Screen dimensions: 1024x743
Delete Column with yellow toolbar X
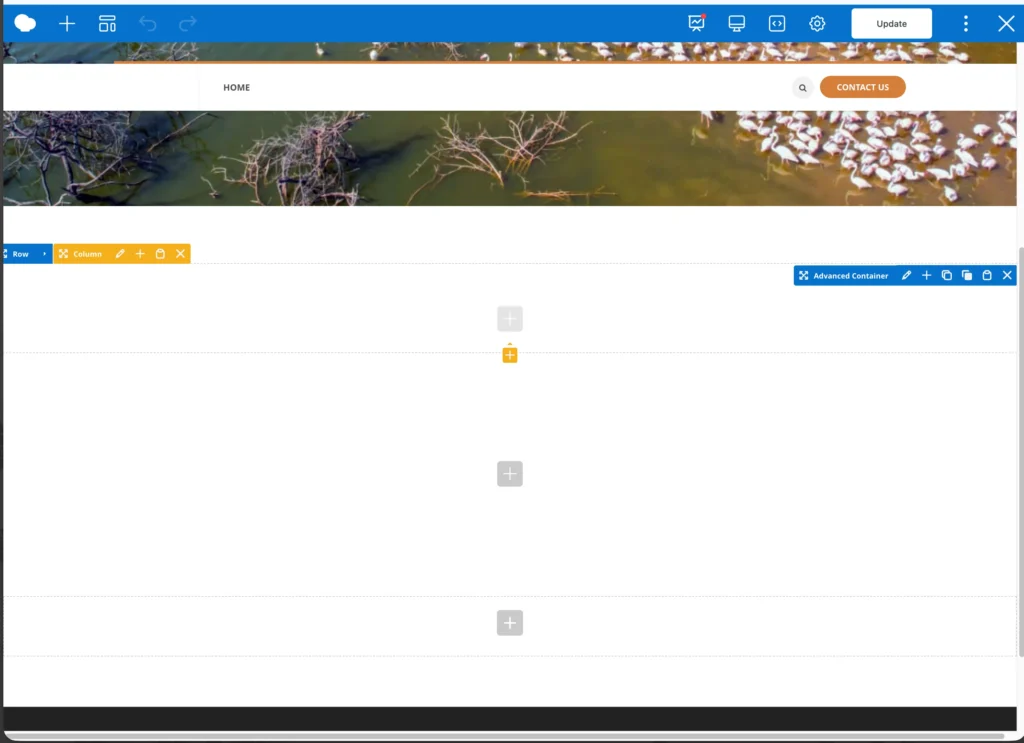coord(180,254)
